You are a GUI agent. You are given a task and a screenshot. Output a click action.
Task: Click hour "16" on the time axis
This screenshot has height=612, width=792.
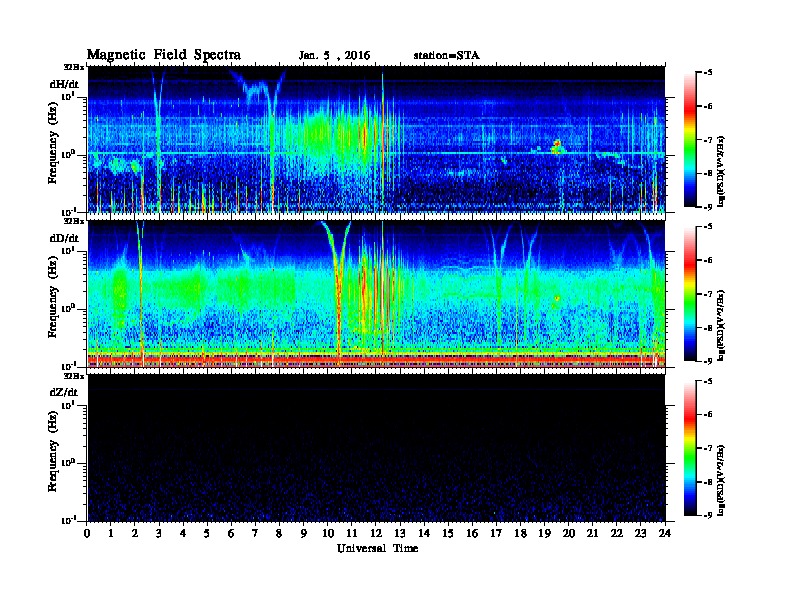click(x=472, y=533)
